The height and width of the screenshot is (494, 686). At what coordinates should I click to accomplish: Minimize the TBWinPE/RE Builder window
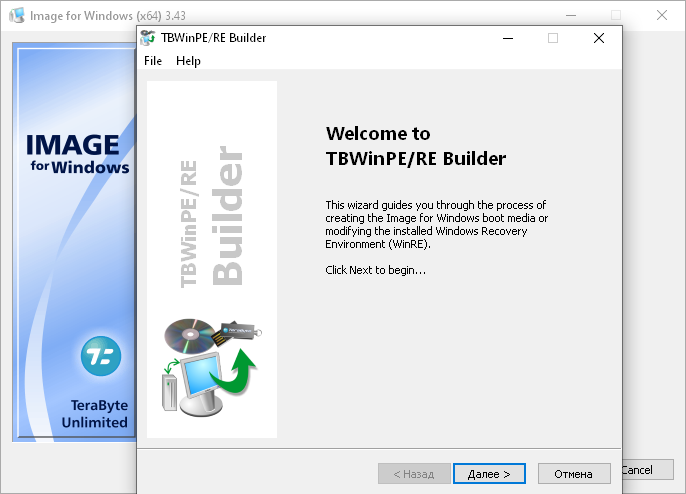[508, 38]
